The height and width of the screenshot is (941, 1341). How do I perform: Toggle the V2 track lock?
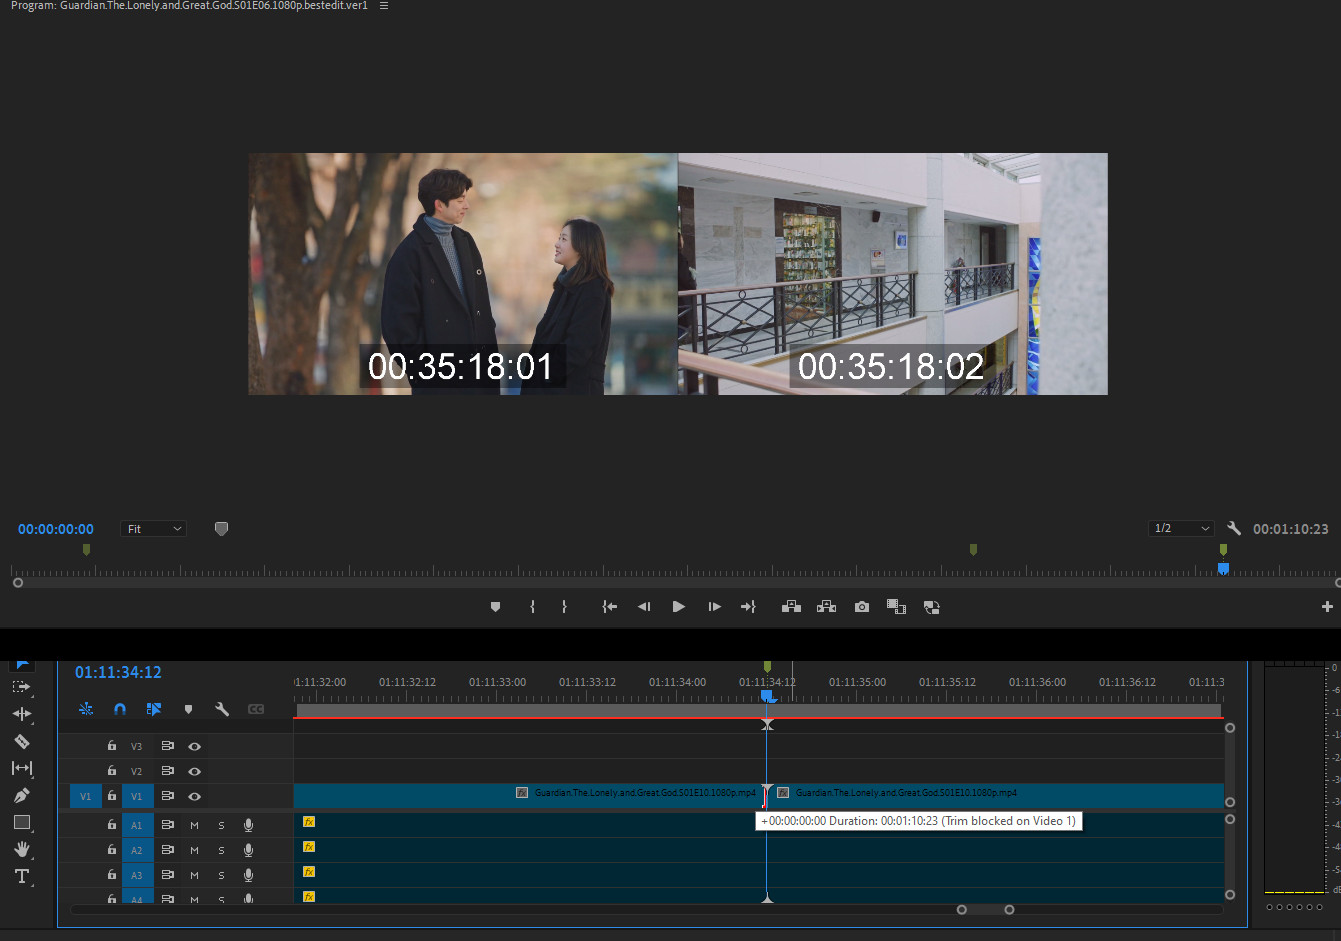pyautogui.click(x=112, y=771)
